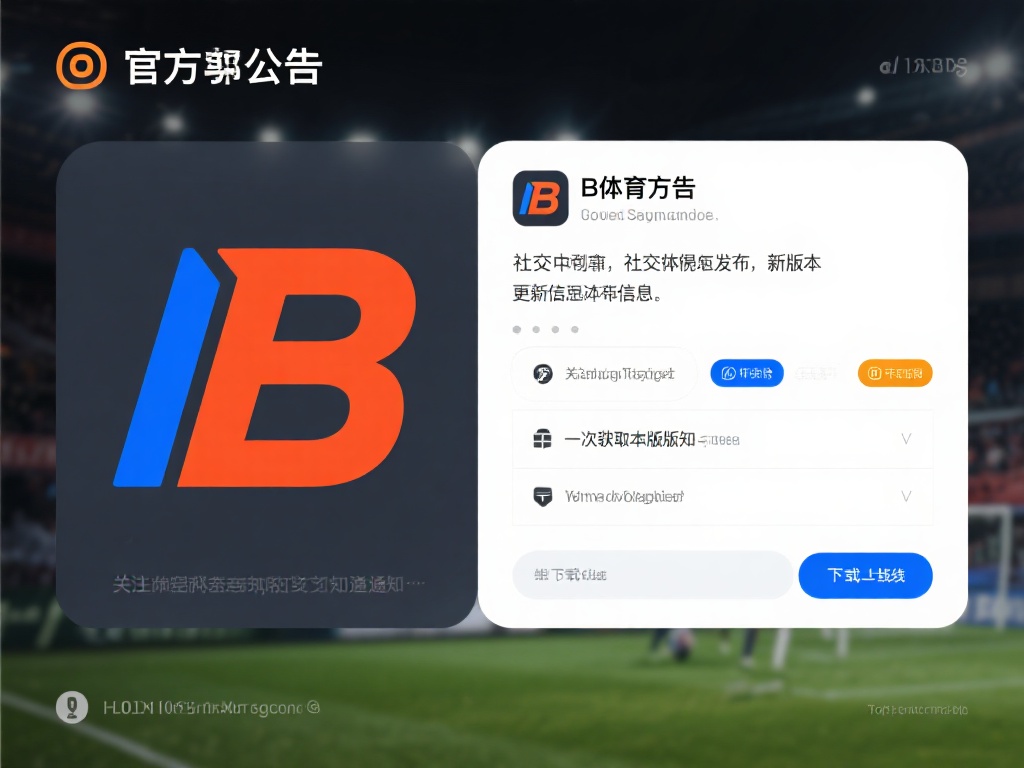1024x768 pixels.
Task: Click the blue pill button beside the avatar
Action: coord(747,373)
